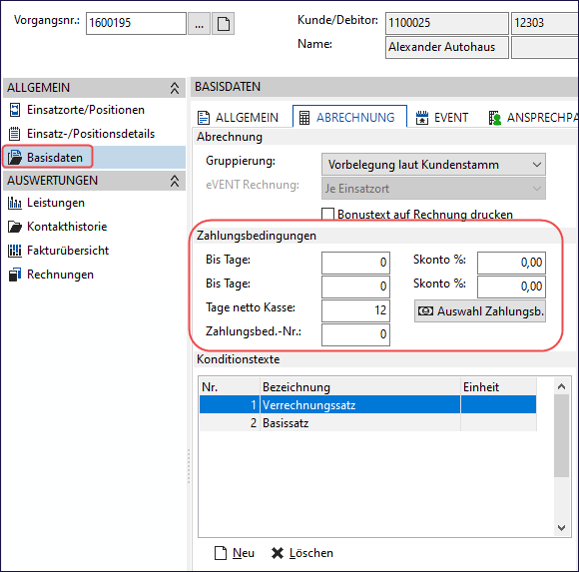Click the new document icon beside Vorgangsnr.
The height and width of the screenshot is (572, 579).
(223, 24)
